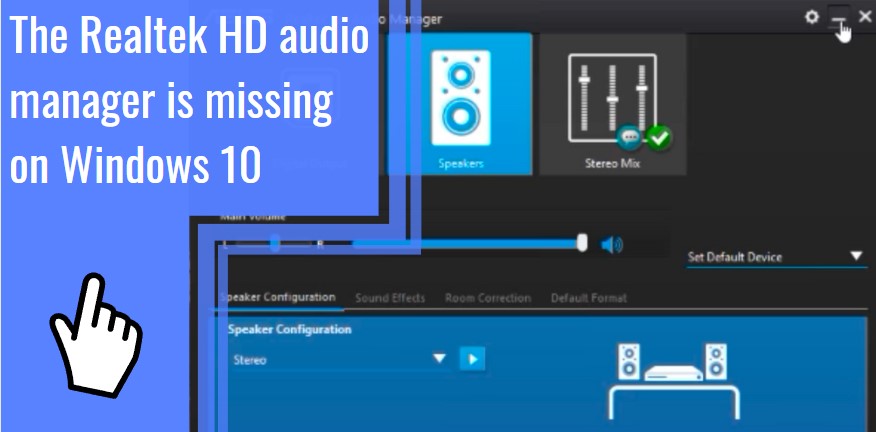This screenshot has width=876, height=432.
Task: Switch to the Default Format tab
Action: point(589,298)
